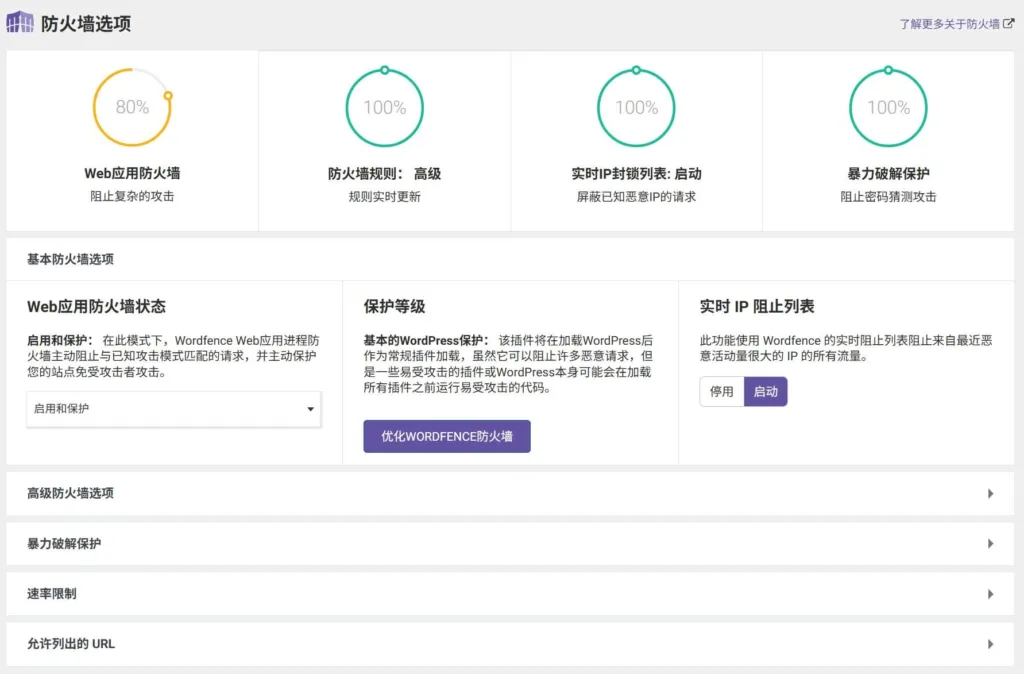Expand the 暴力破解保护 section
The width and height of the screenshot is (1024, 674).
click(x=512, y=543)
